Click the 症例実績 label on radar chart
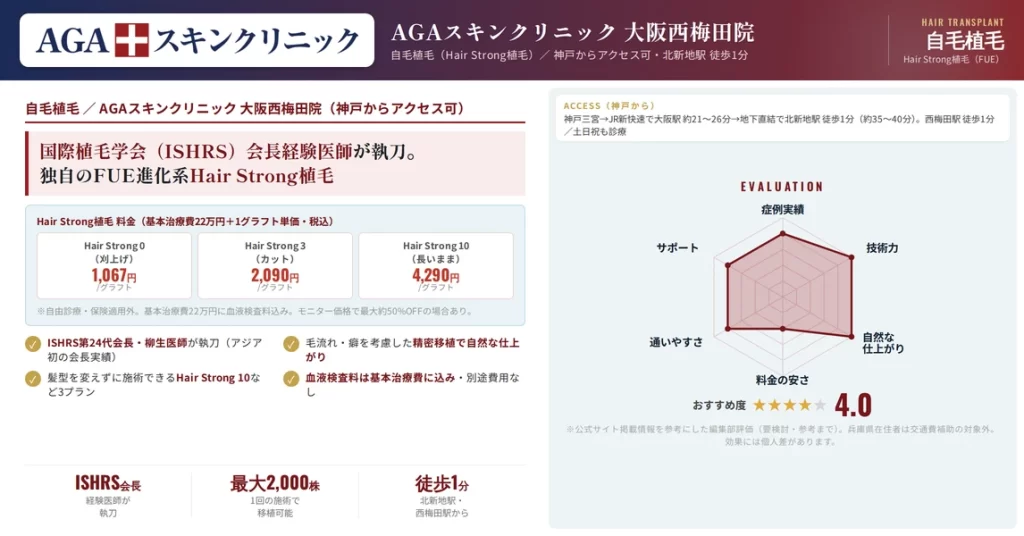Viewport: 1024px width, 536px height. [782, 210]
